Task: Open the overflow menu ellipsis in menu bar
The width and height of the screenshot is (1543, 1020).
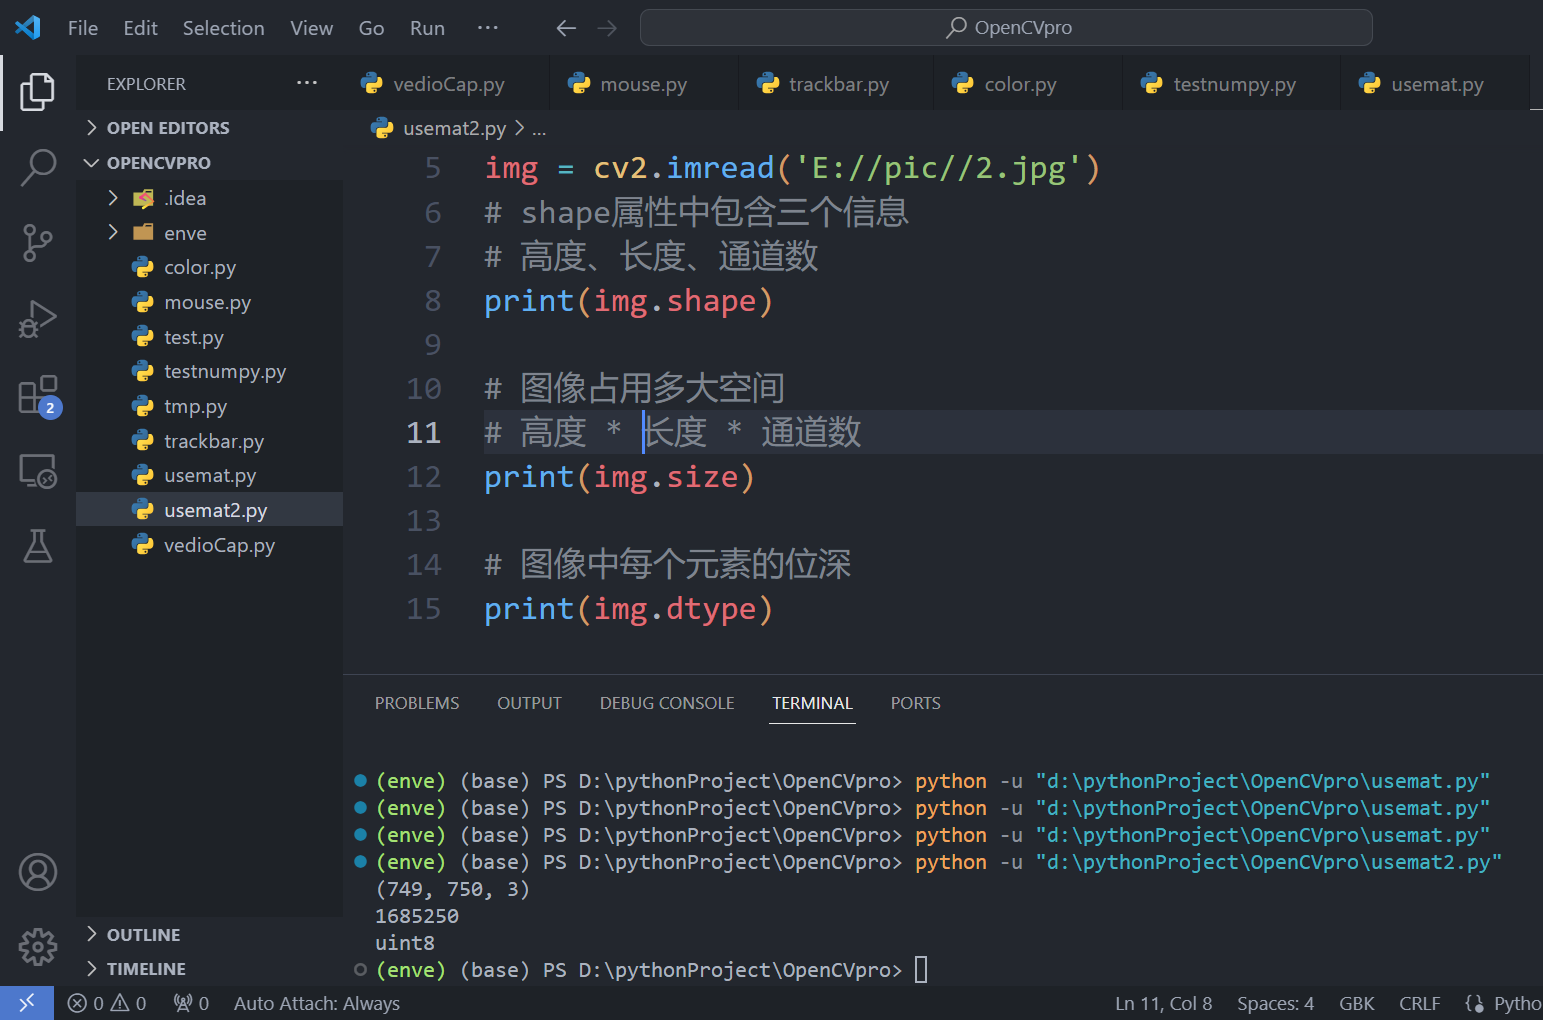Action: [488, 28]
